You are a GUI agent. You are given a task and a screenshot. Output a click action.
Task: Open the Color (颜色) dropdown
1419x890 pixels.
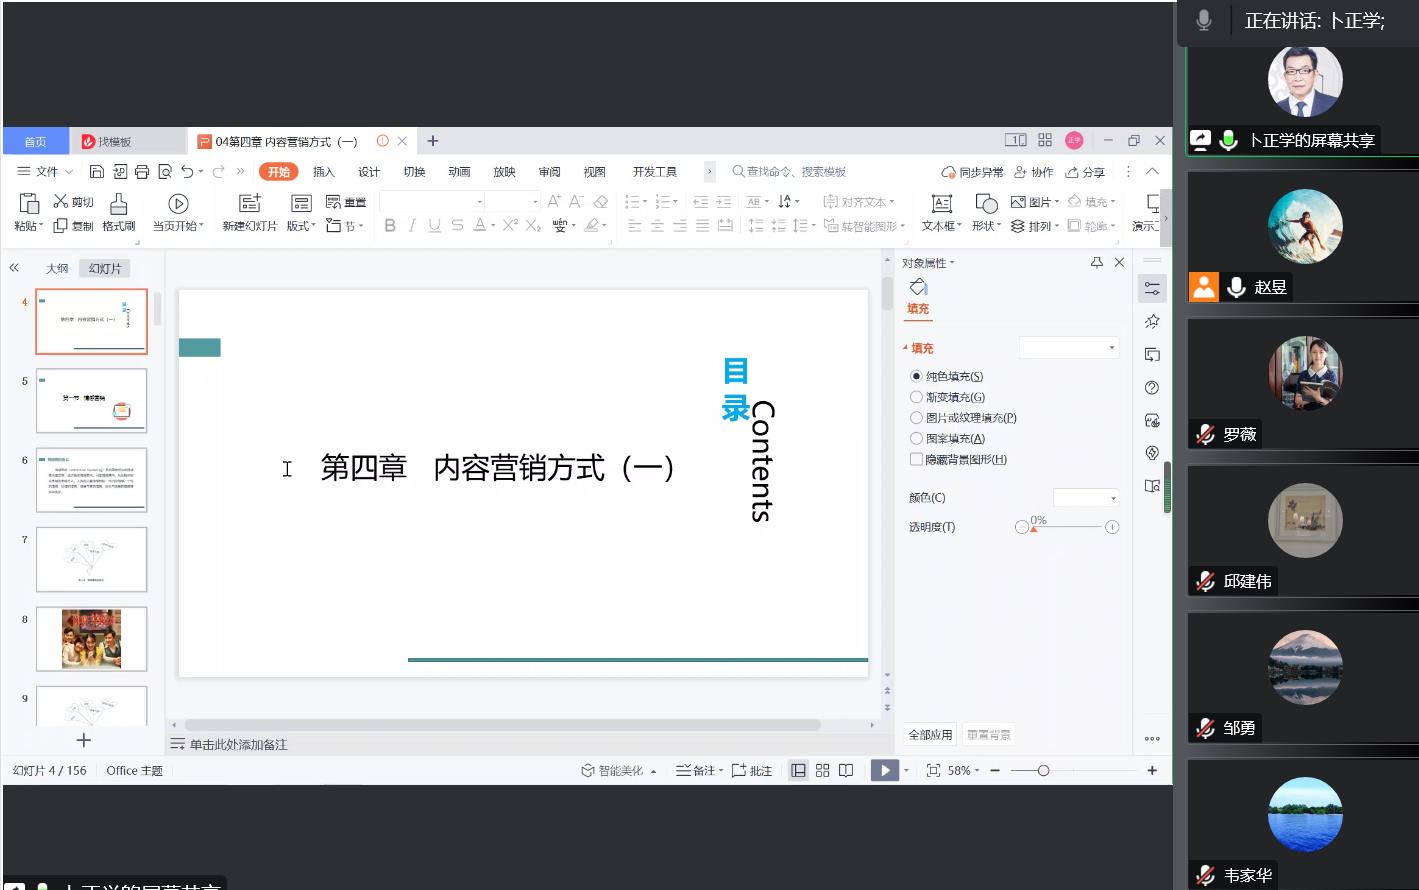tap(1086, 498)
